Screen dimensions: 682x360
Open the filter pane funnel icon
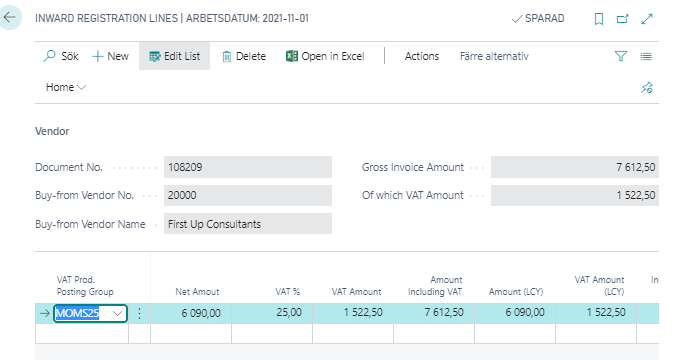(x=621, y=56)
